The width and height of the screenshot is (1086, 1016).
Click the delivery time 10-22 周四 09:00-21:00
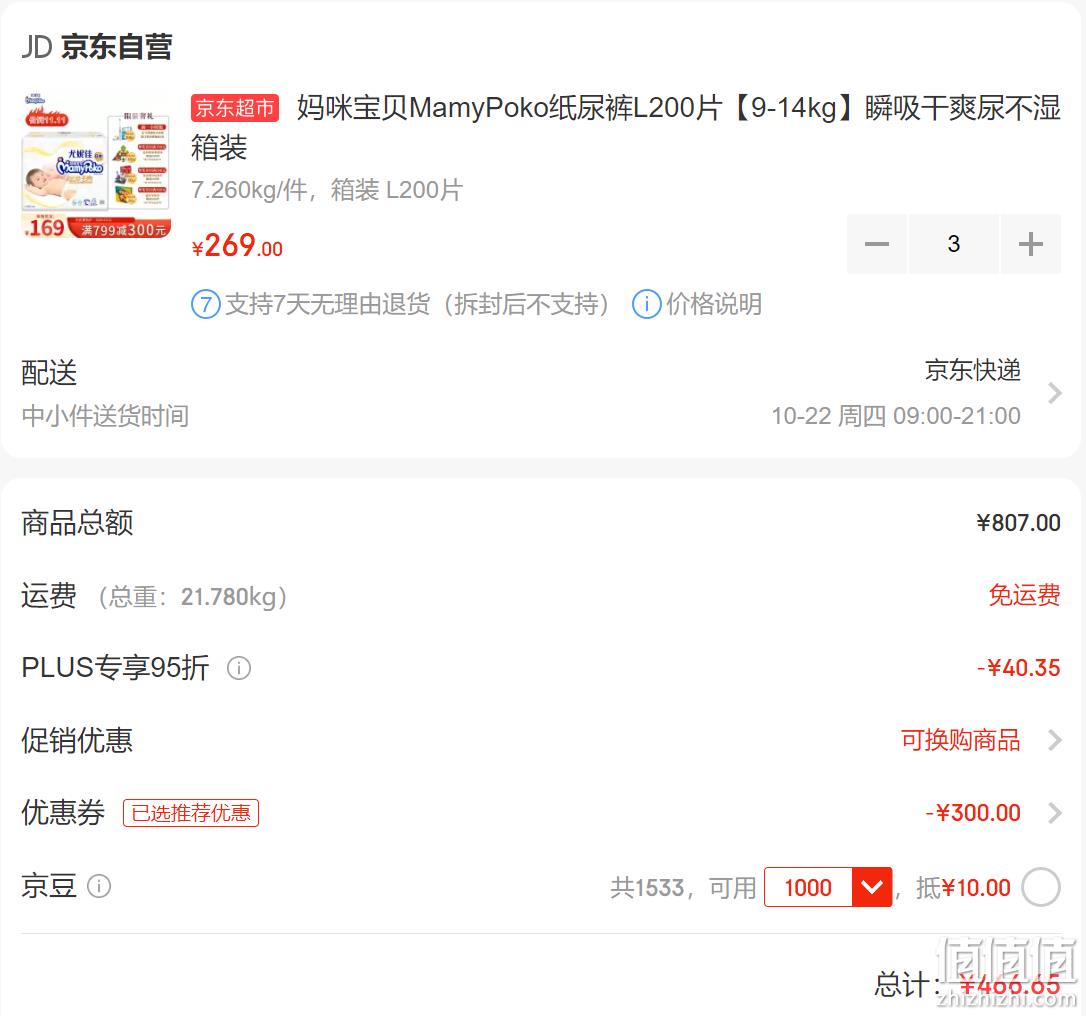(x=896, y=416)
